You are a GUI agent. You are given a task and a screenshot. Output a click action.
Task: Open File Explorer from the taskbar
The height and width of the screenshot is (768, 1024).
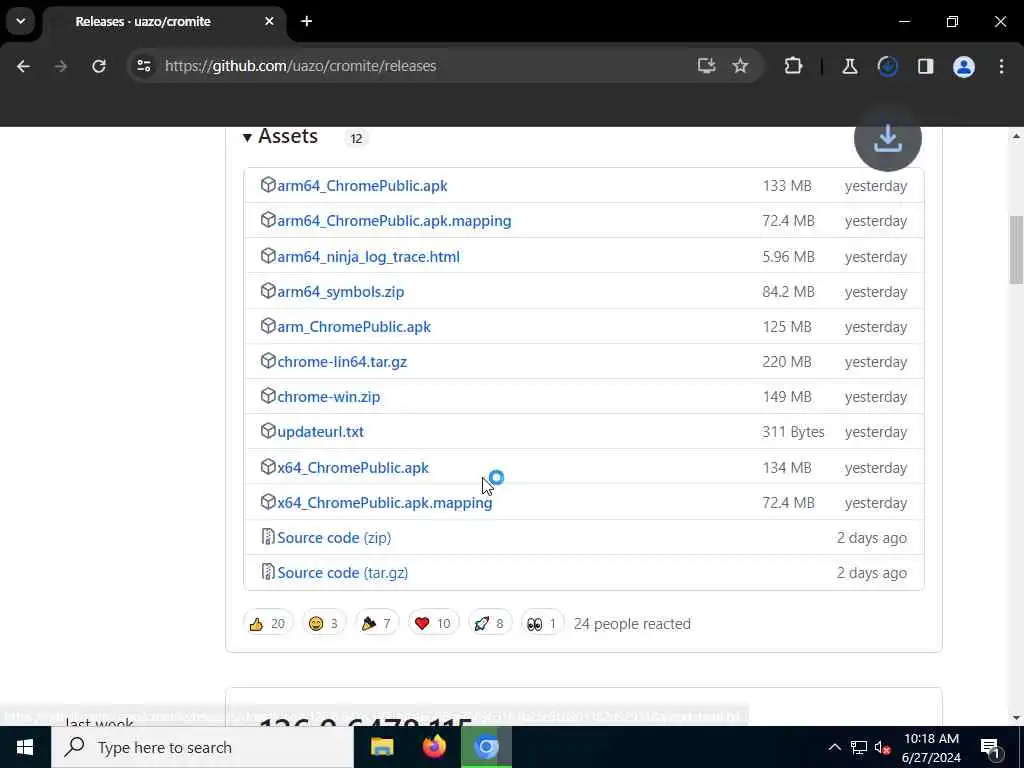click(382, 746)
